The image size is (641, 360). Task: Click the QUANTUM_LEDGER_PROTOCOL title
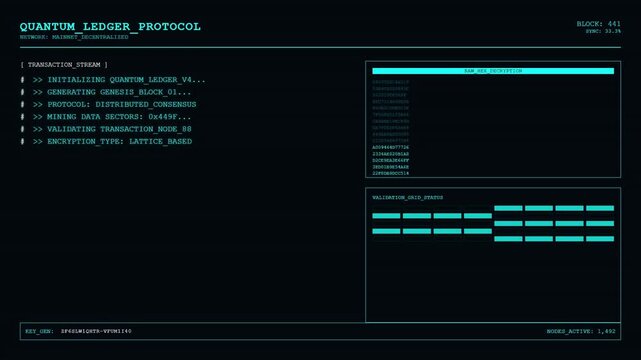110,27
